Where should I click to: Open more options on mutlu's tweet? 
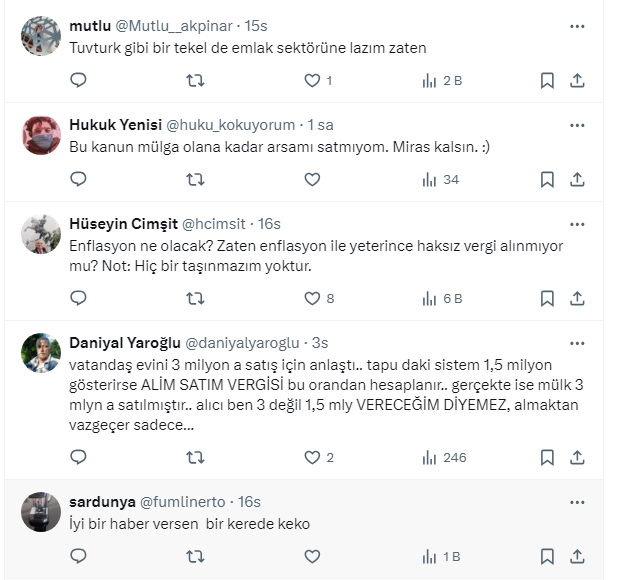click(x=577, y=26)
